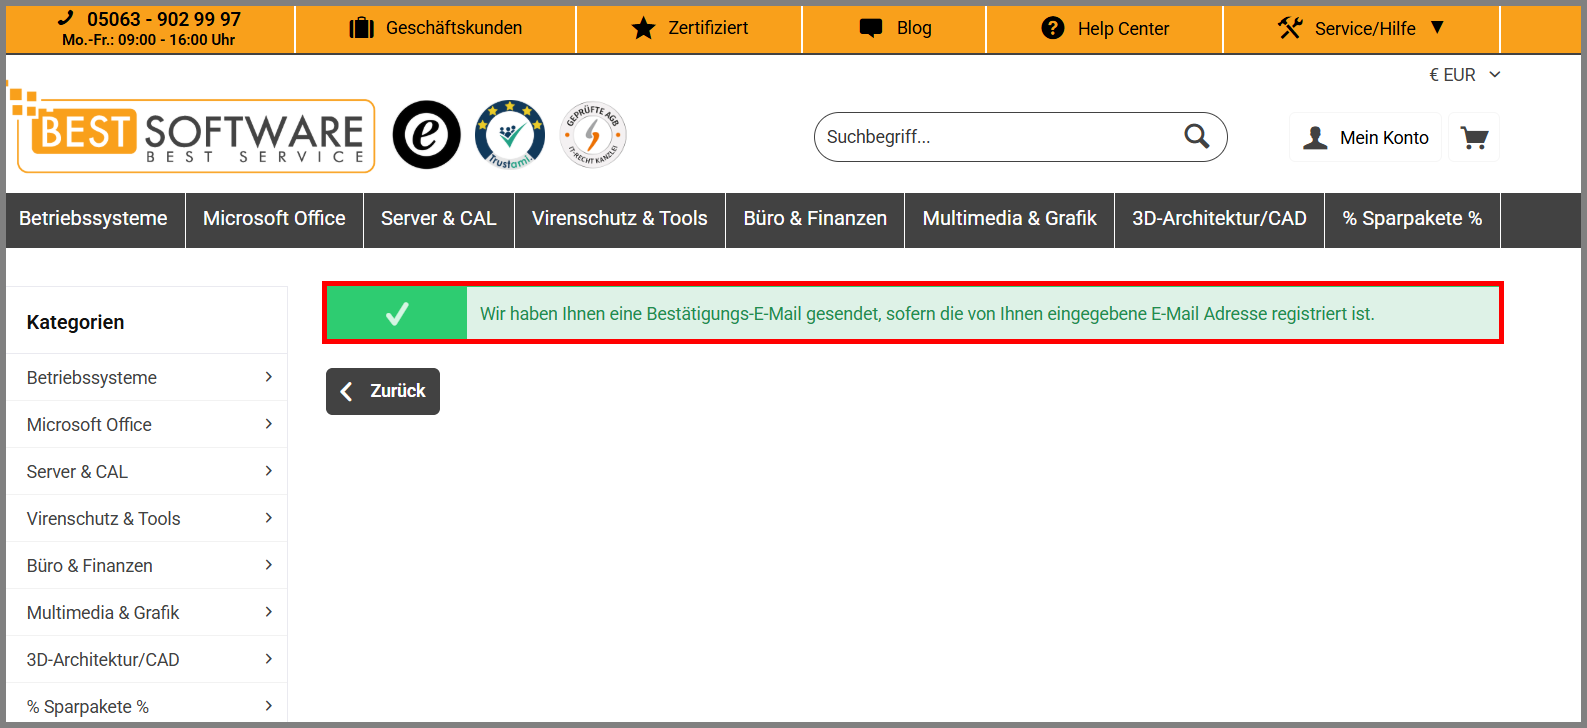The width and height of the screenshot is (1587, 728).
Task: Click the phone icon beside the number
Action: tap(66, 18)
